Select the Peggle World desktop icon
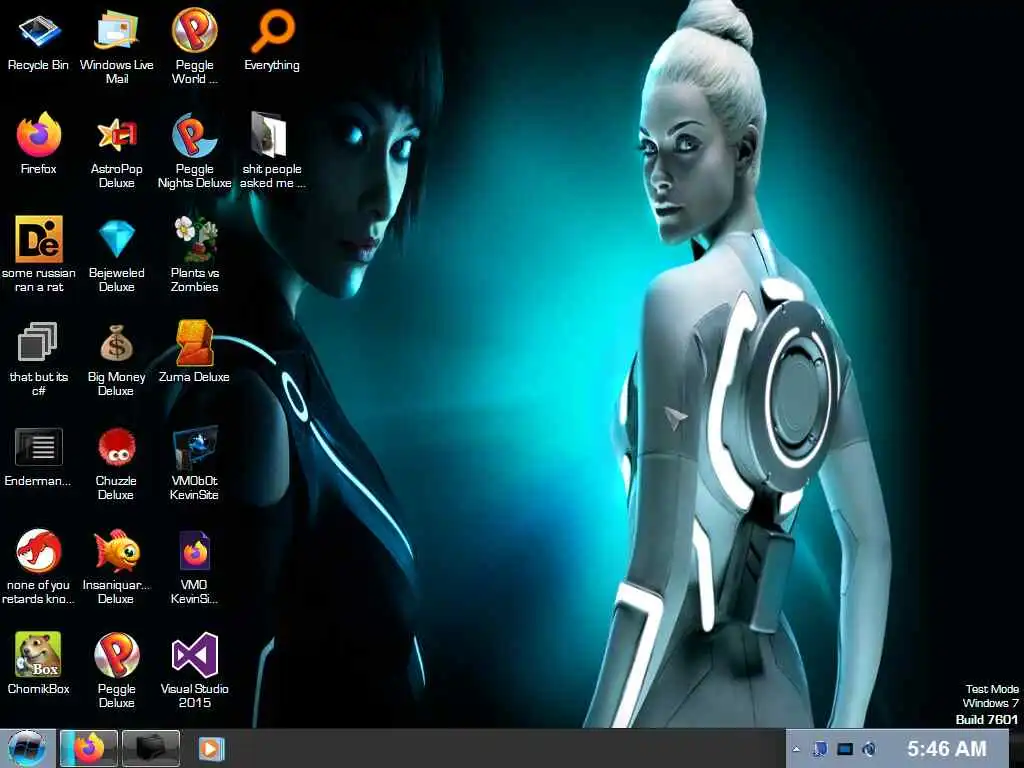 (x=195, y=46)
